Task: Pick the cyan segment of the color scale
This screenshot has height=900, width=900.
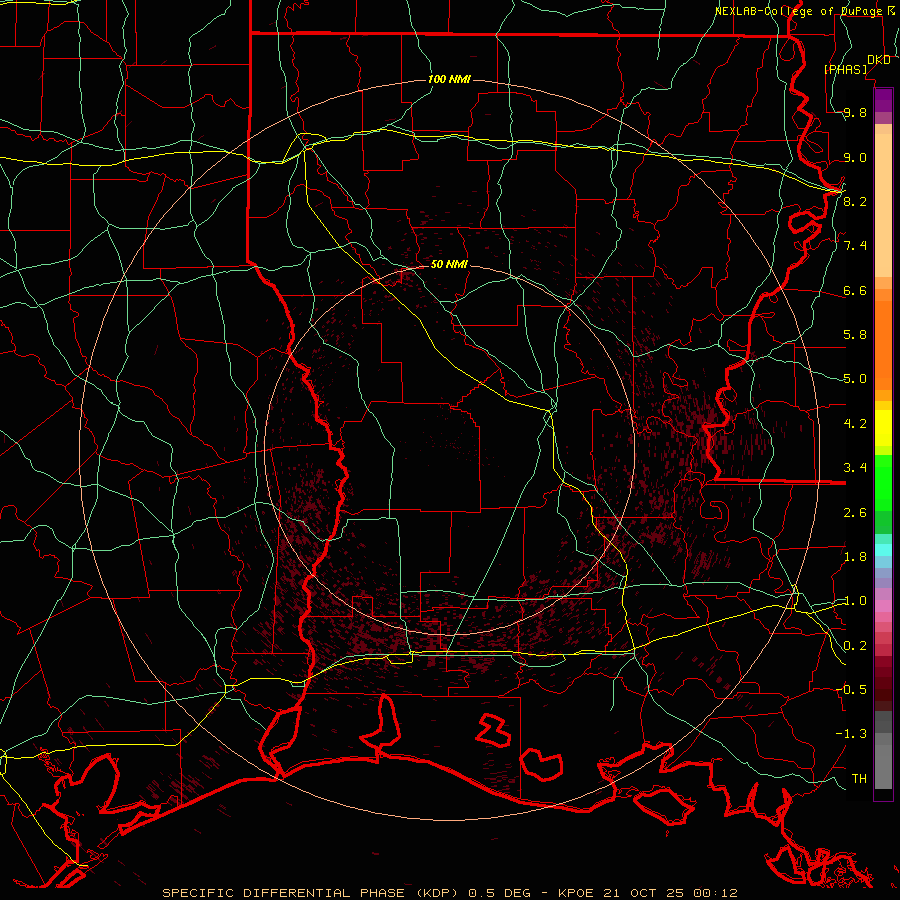Action: 883,550
